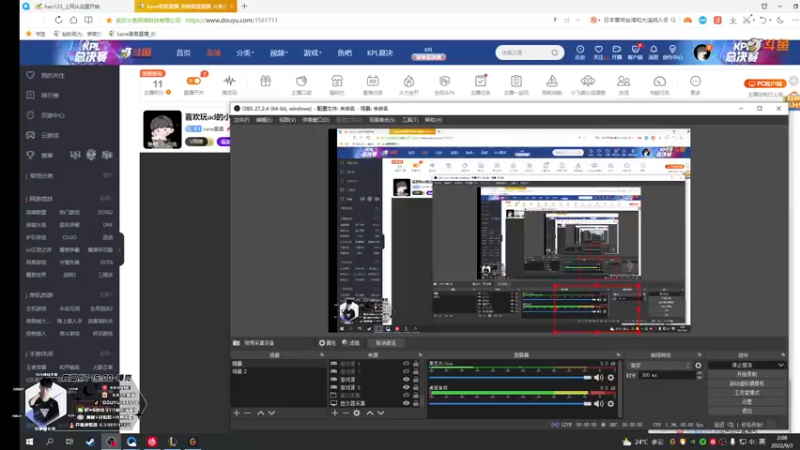
Task: Toggle visibility of second source in list
Action: coord(406,371)
